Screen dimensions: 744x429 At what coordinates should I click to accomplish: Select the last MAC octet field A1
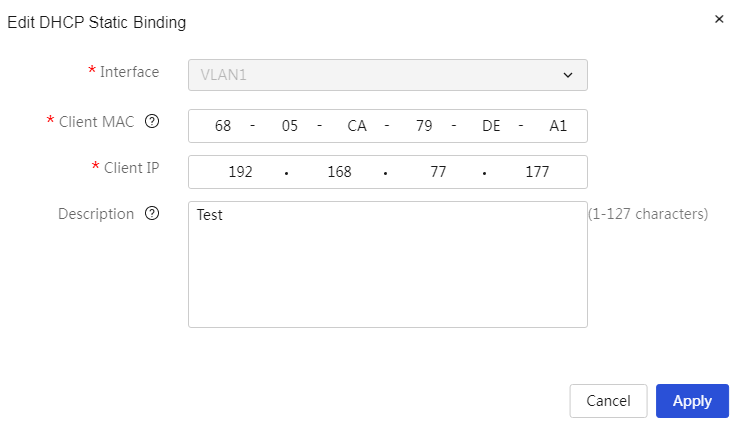coord(558,126)
